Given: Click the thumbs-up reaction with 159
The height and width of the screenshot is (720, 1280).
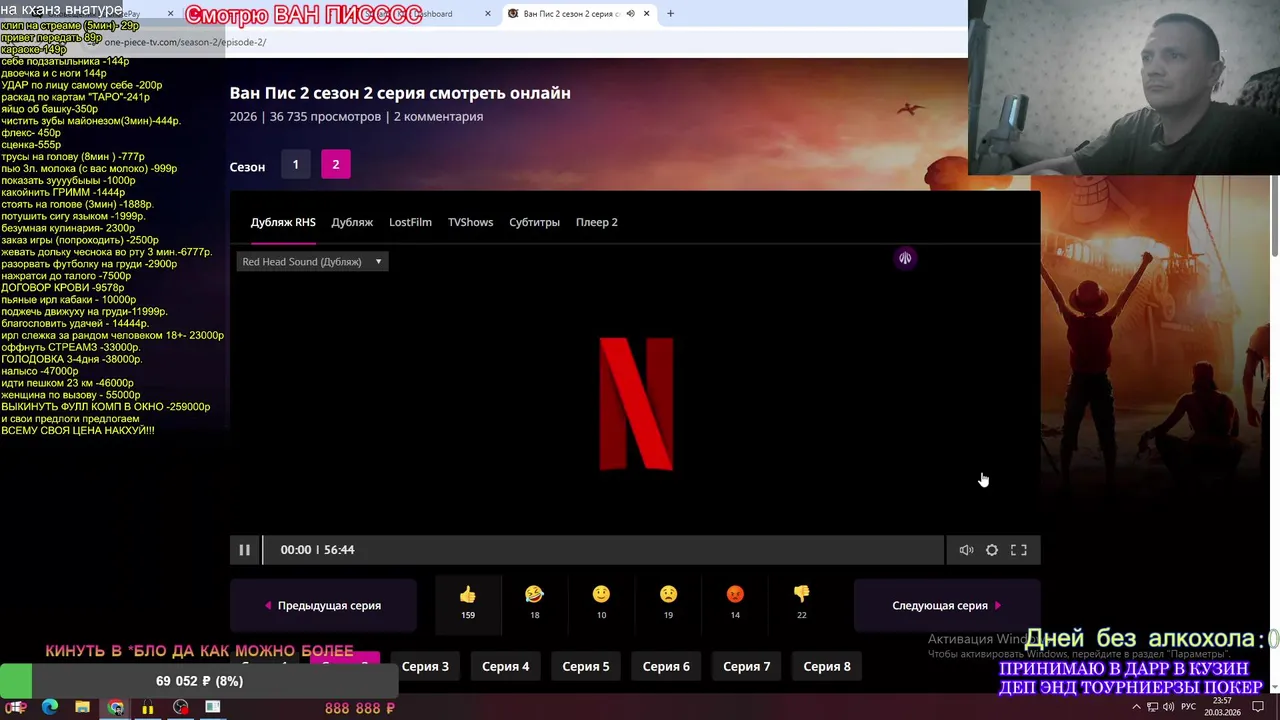Looking at the screenshot, I should pyautogui.click(x=468, y=604).
